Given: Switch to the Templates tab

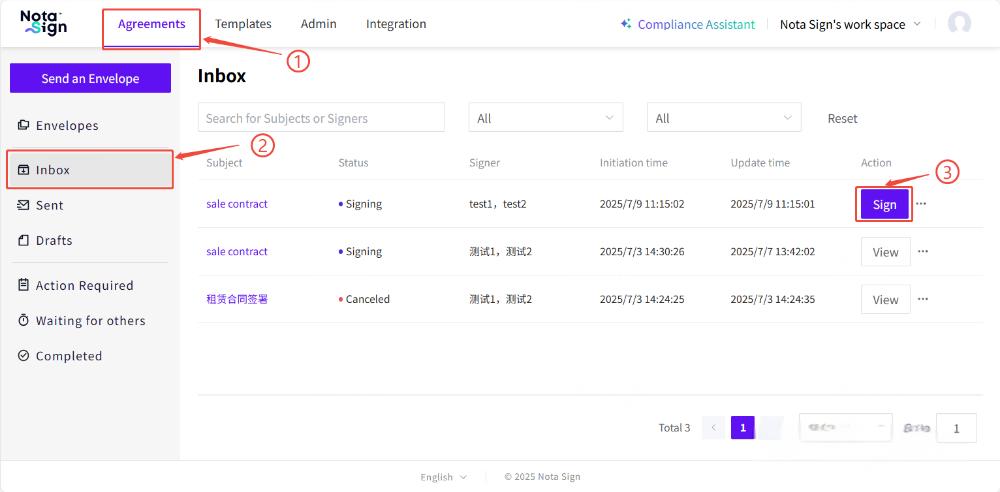Looking at the screenshot, I should pos(243,24).
